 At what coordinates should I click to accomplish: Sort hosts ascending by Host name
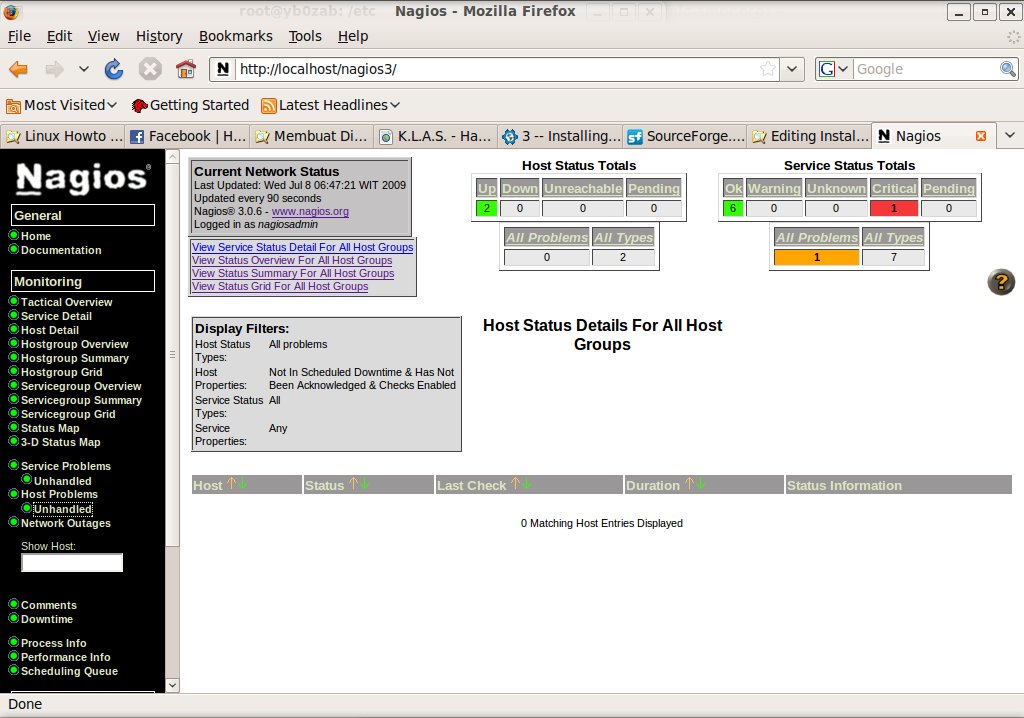pos(230,483)
